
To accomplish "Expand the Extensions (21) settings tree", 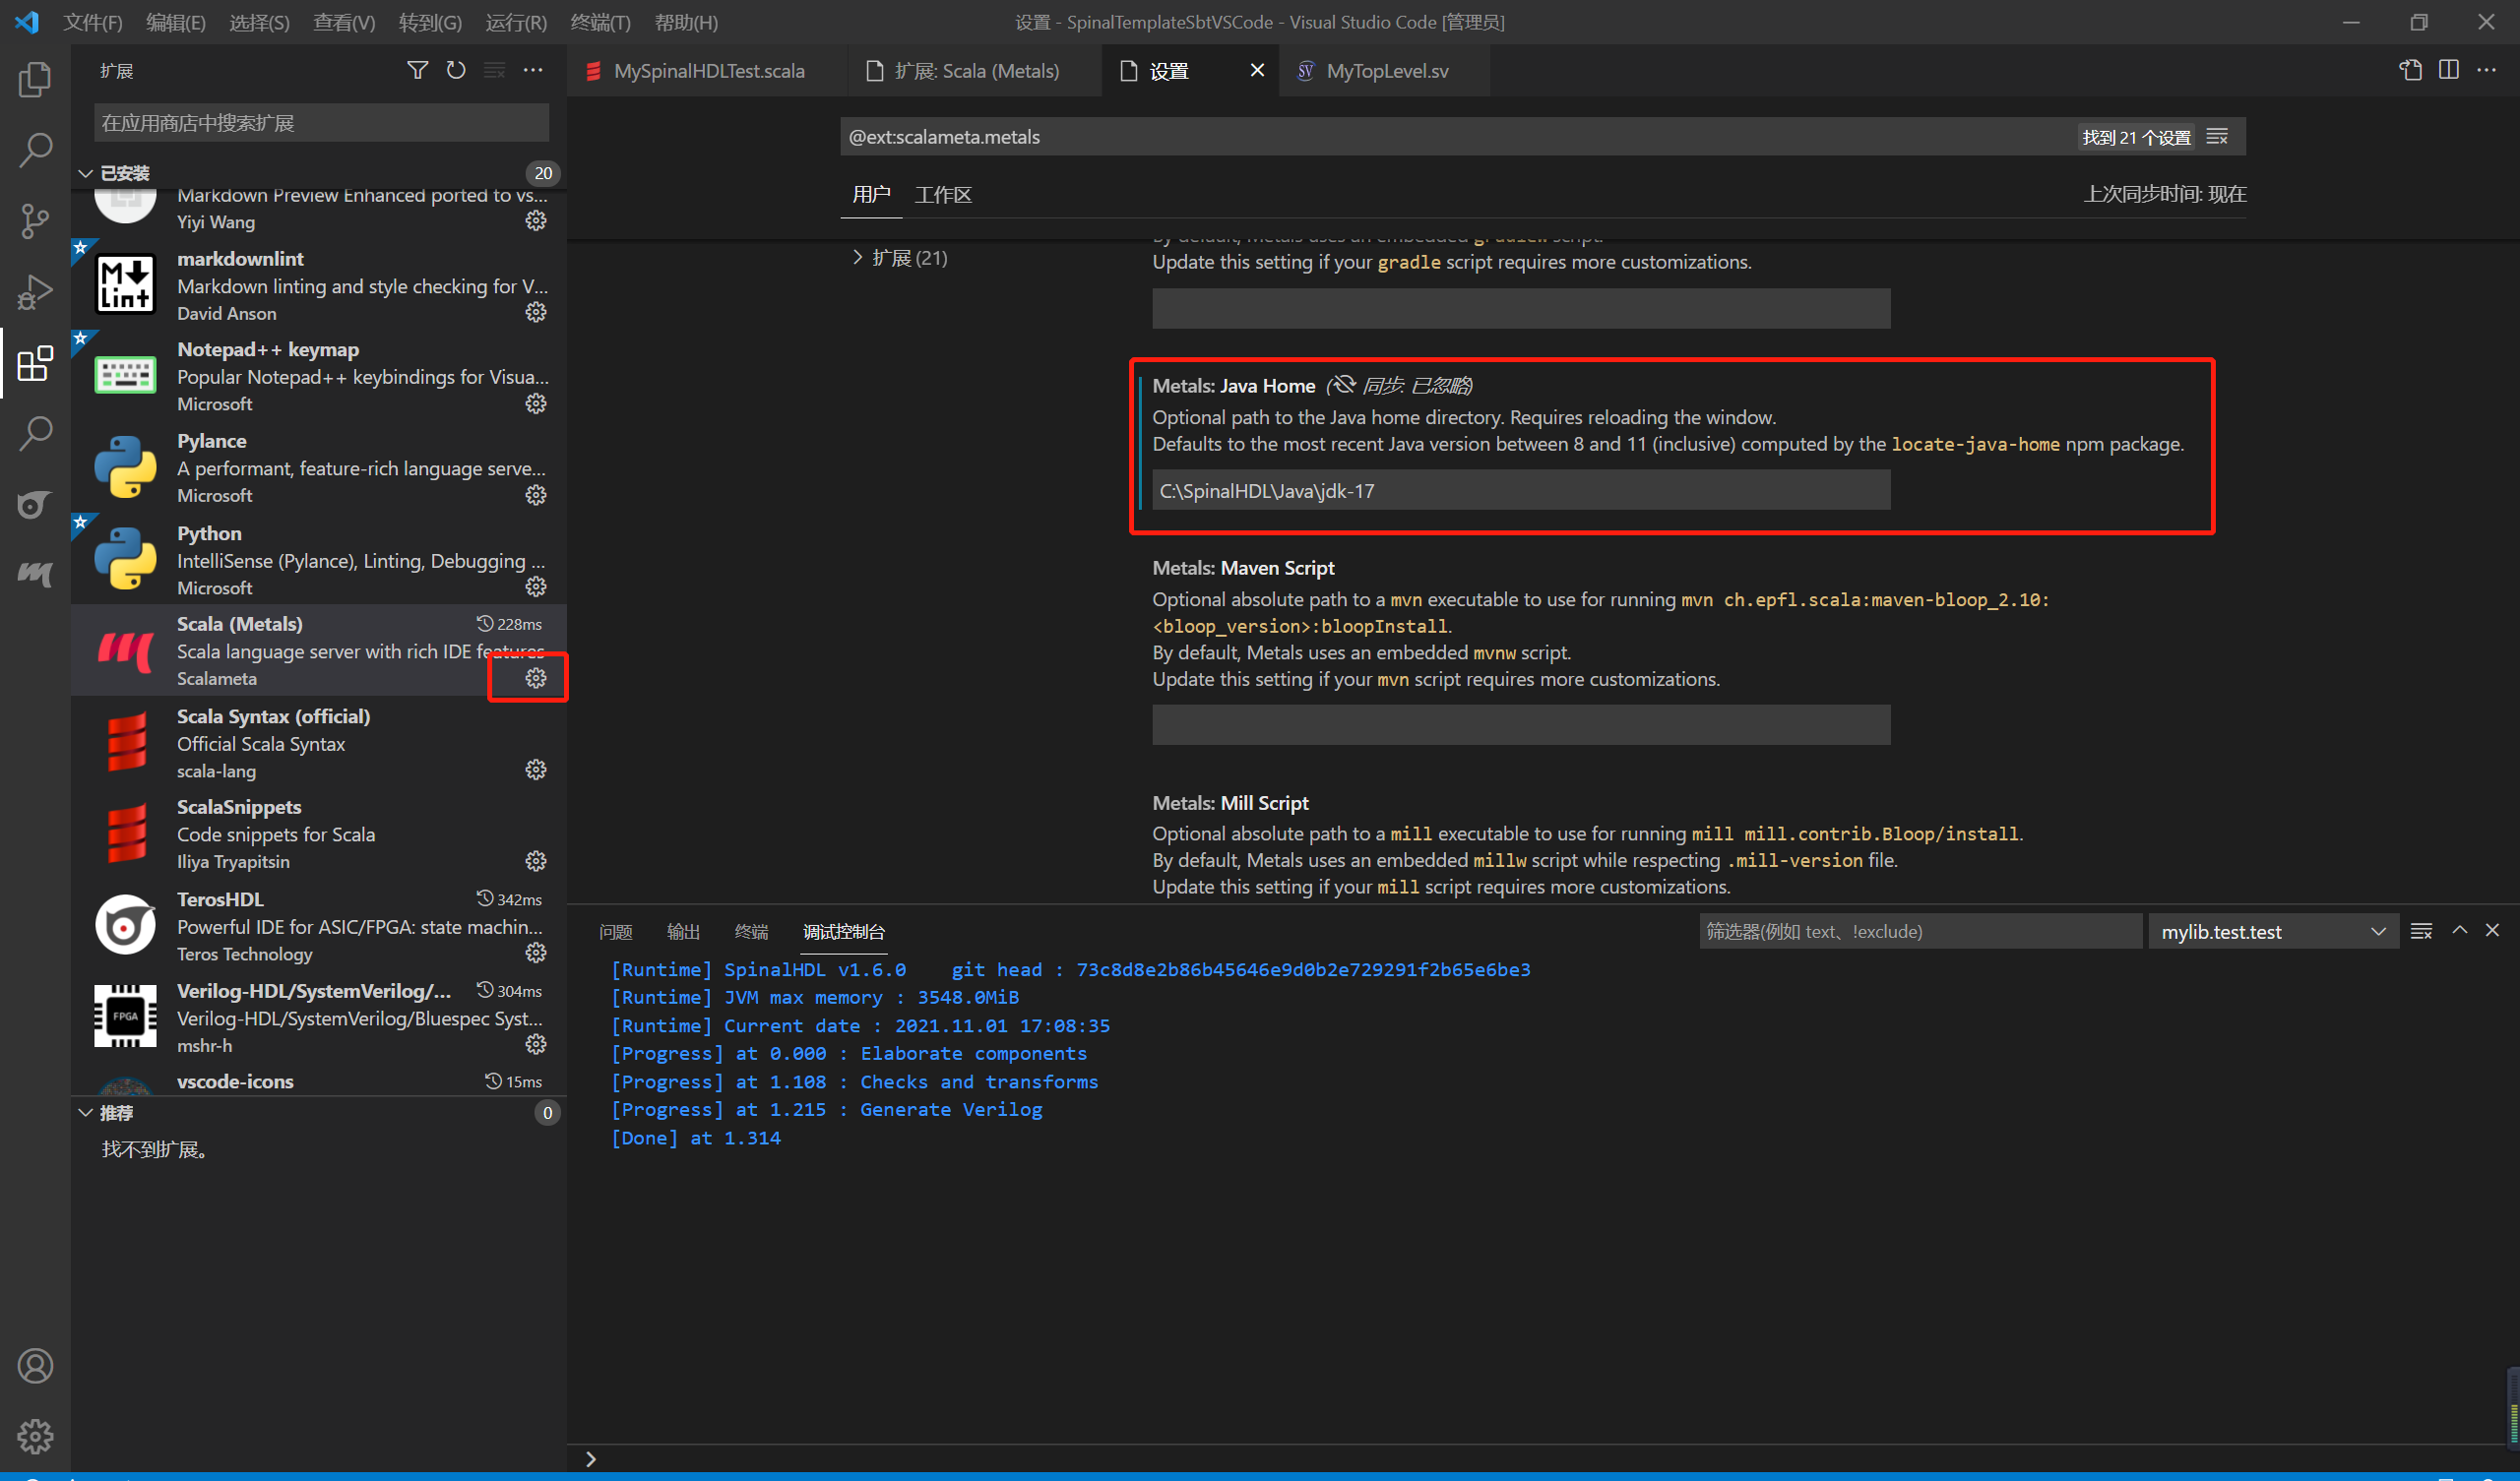I will tap(900, 258).
